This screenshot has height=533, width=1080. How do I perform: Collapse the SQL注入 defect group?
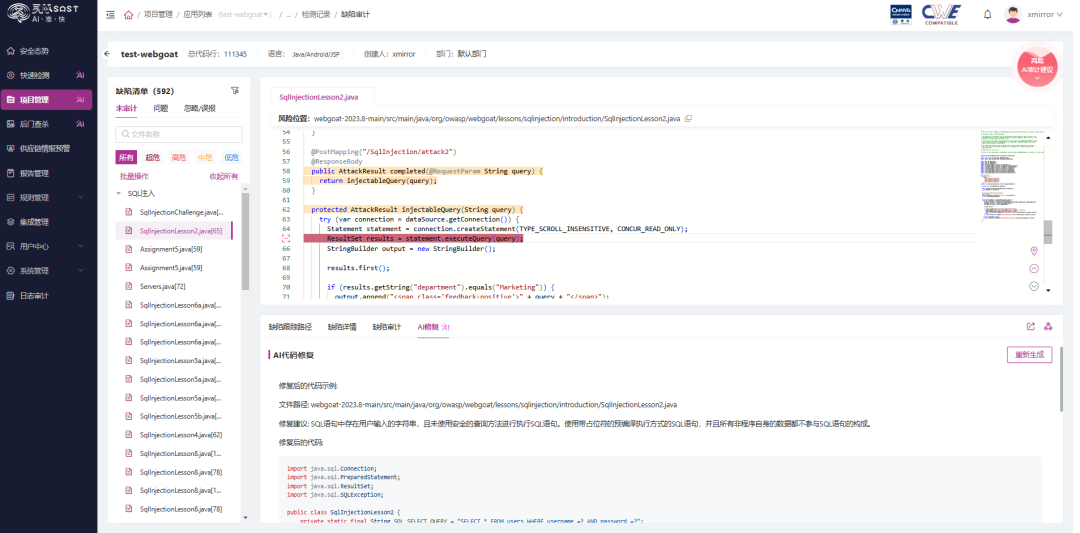click(x=118, y=194)
